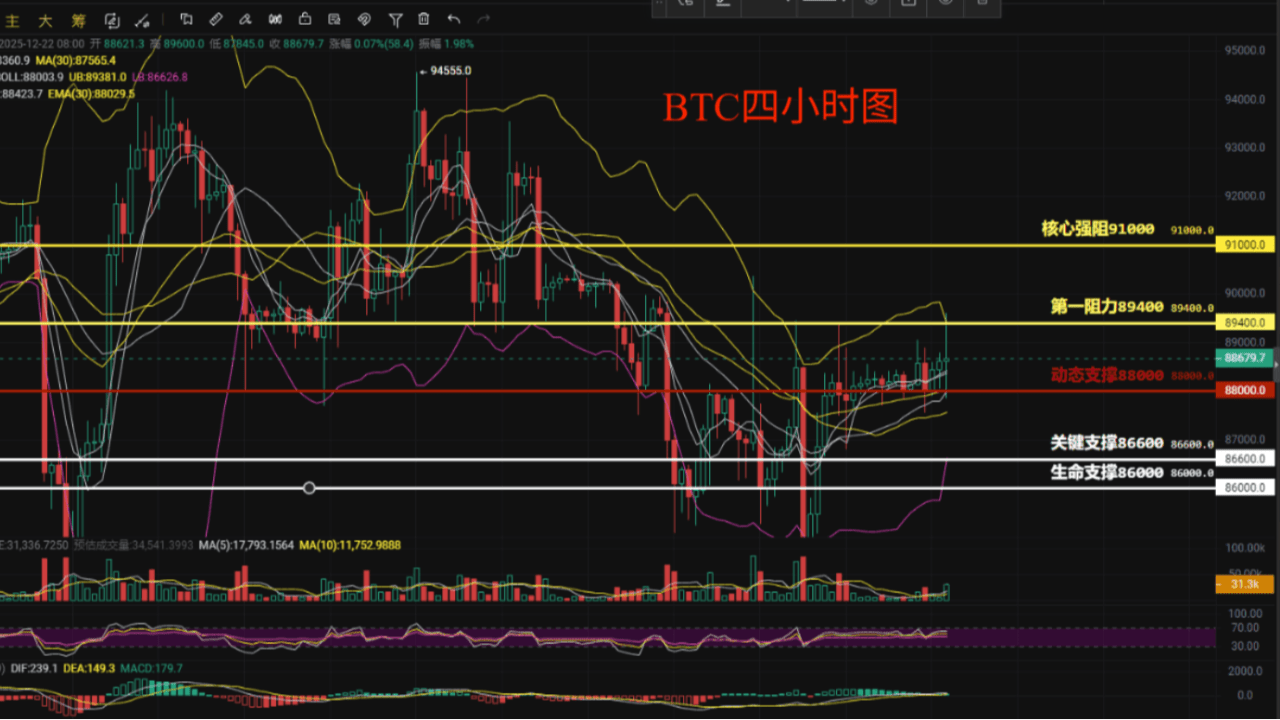Click the red 88000.0 price axis tag
The image size is (1280, 720).
click(1245, 391)
